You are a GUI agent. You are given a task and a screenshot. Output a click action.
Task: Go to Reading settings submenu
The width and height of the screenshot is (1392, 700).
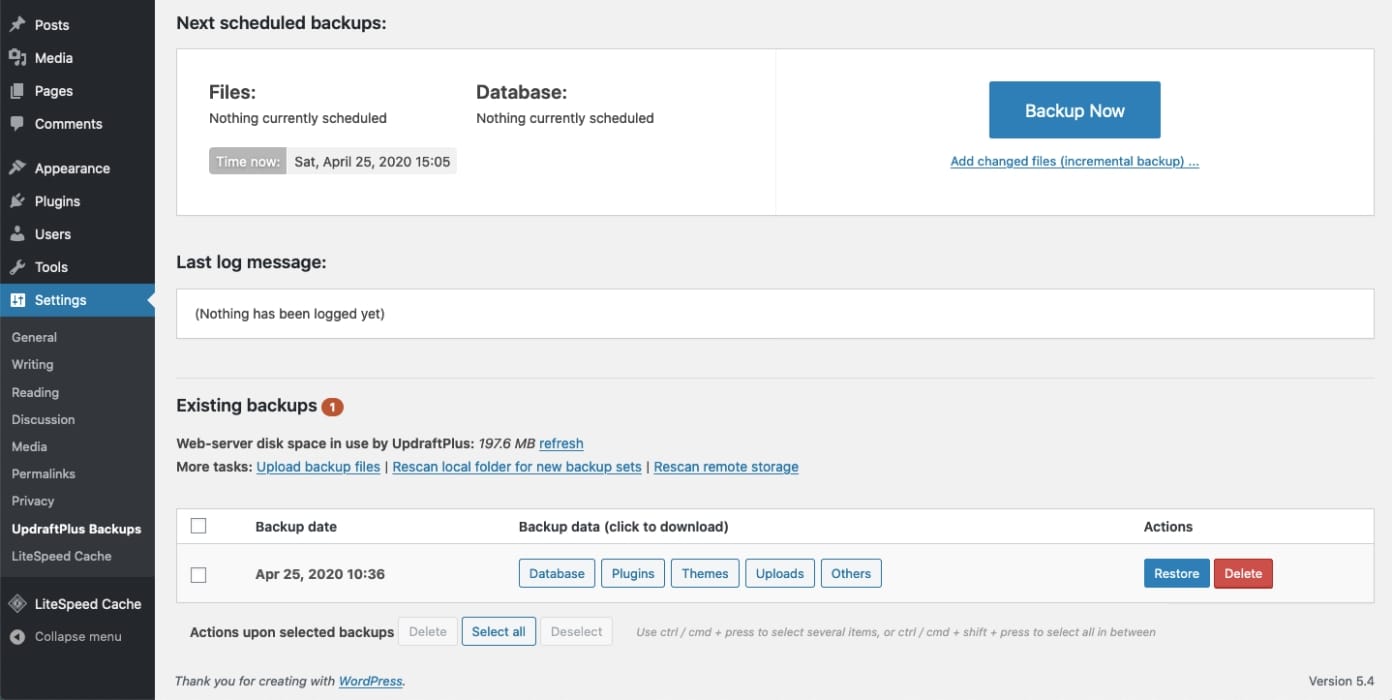[x=35, y=393]
